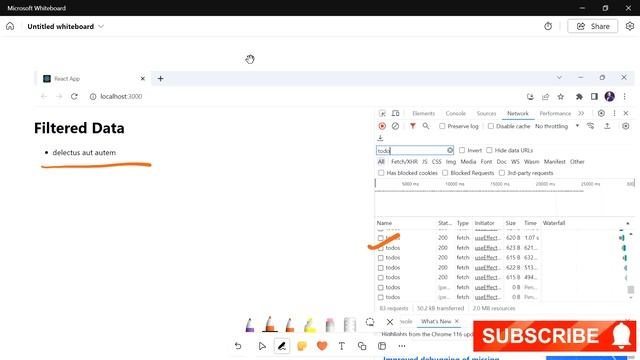Select the yellow highlighter
640x360 pixels.
point(310,324)
